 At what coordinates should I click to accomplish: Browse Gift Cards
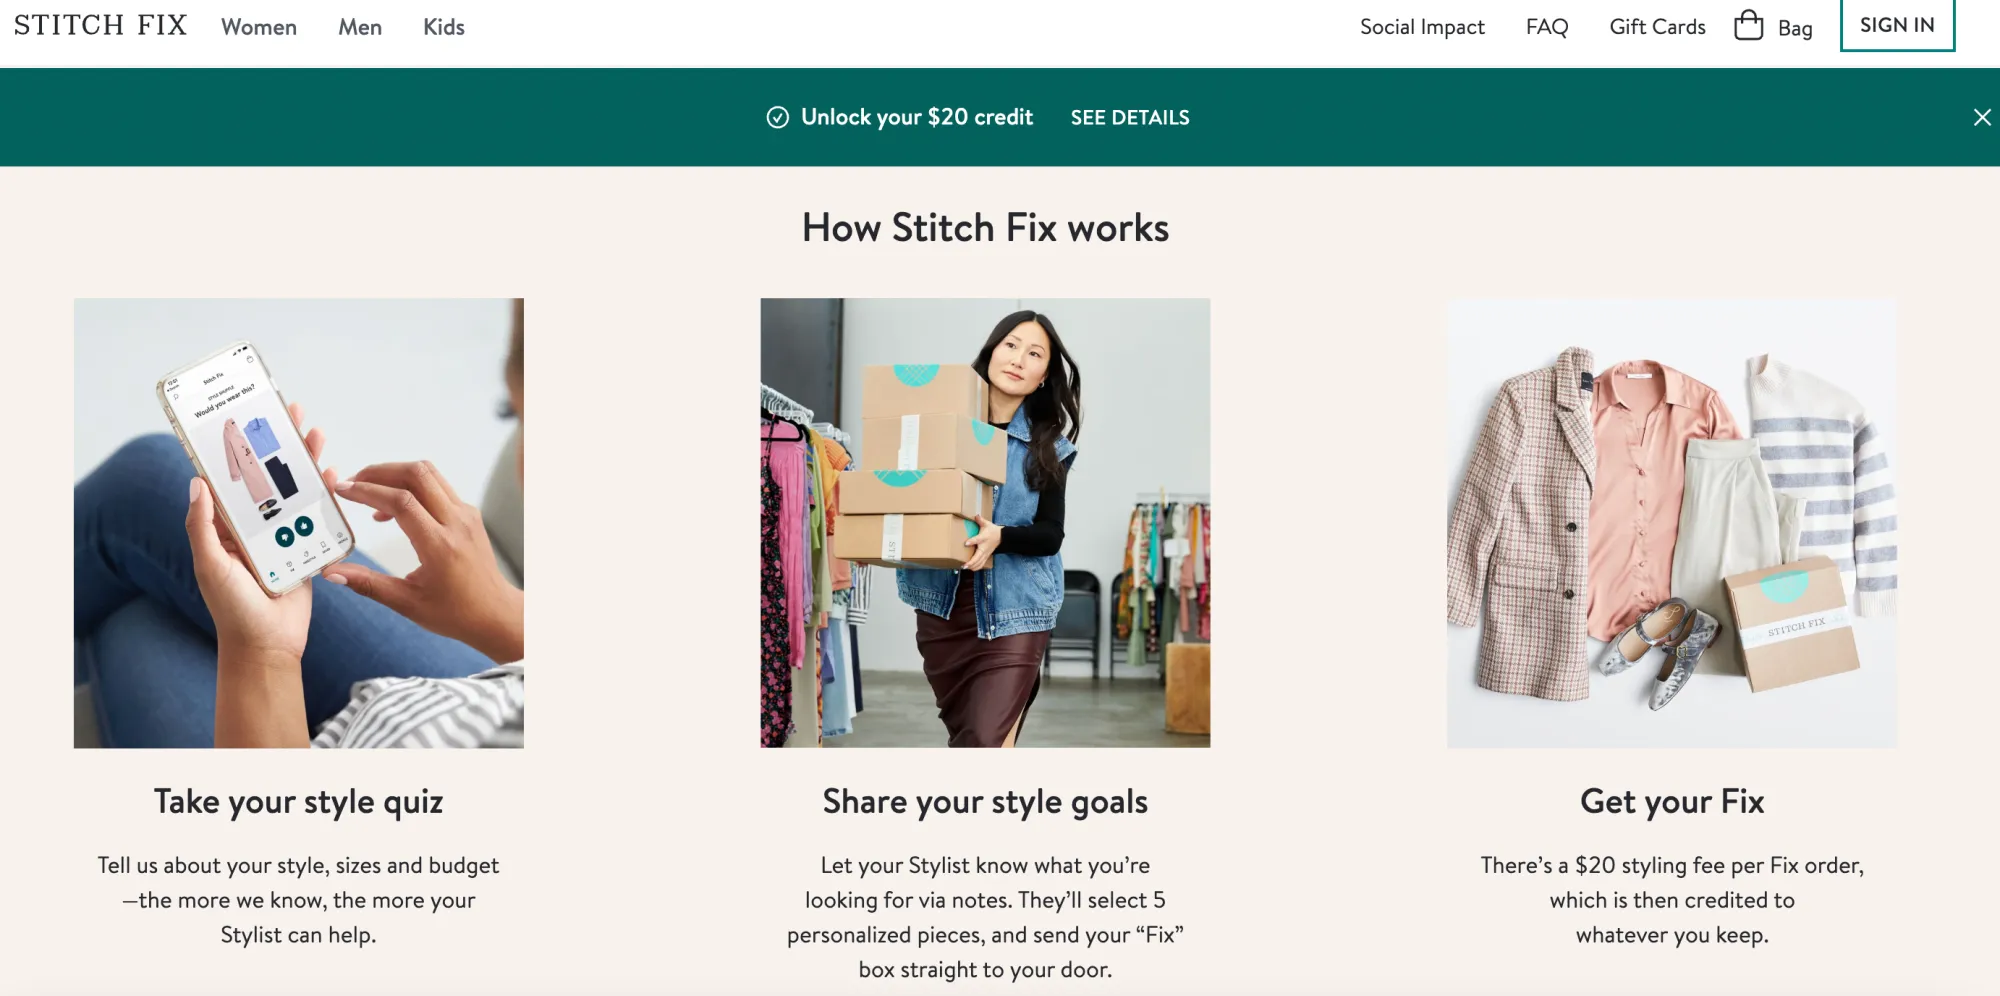pos(1657,27)
